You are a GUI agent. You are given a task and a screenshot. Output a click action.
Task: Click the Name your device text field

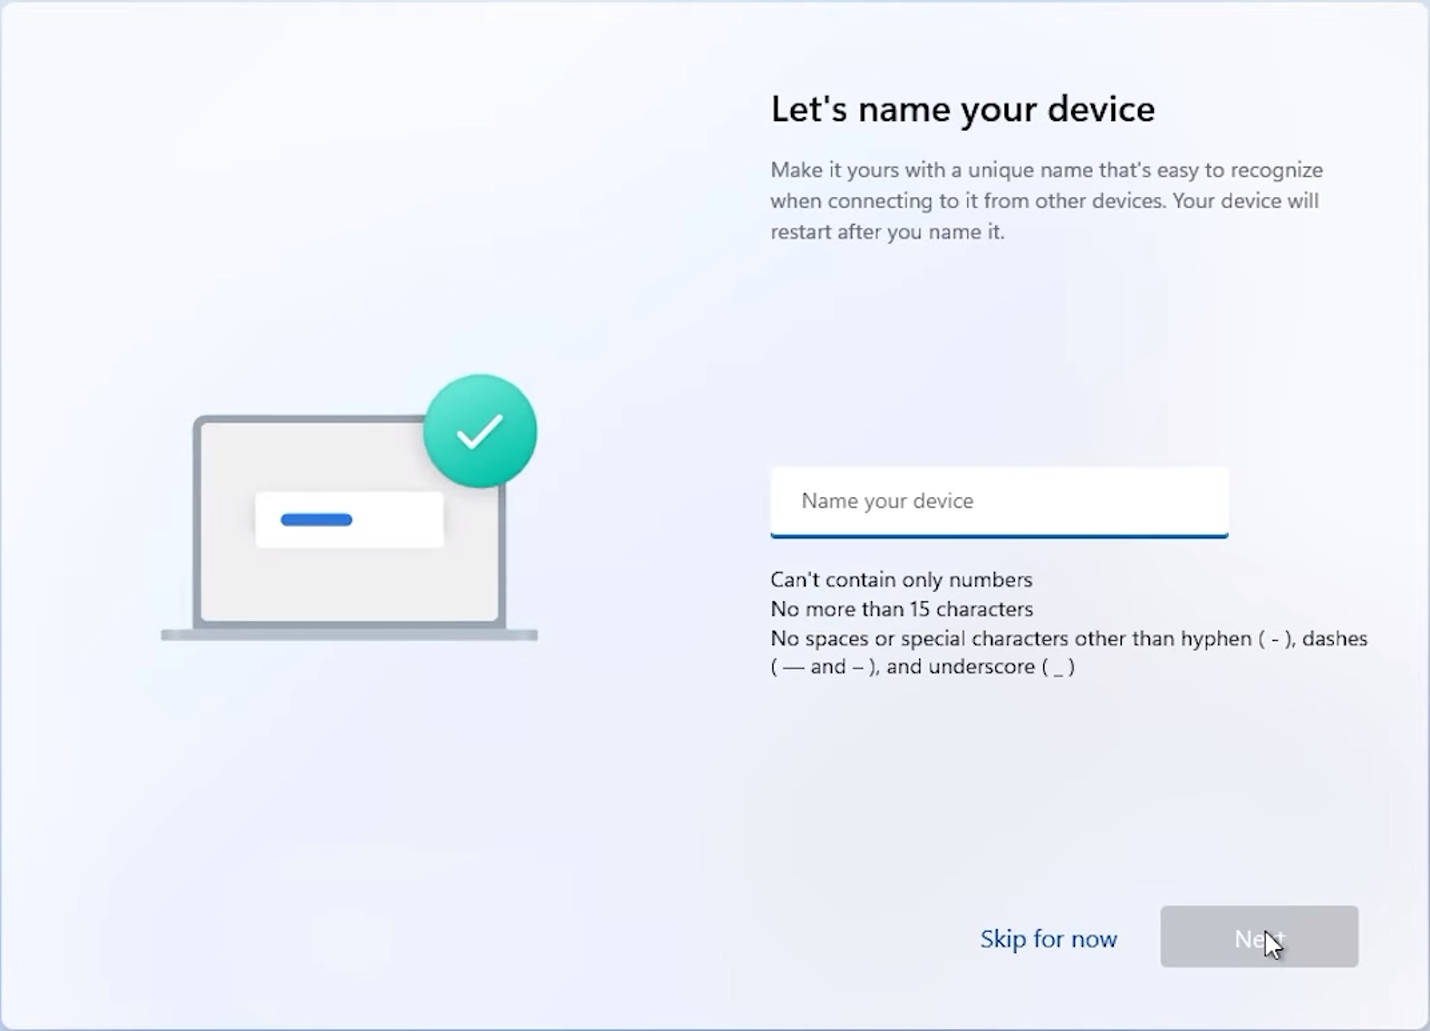click(x=998, y=501)
